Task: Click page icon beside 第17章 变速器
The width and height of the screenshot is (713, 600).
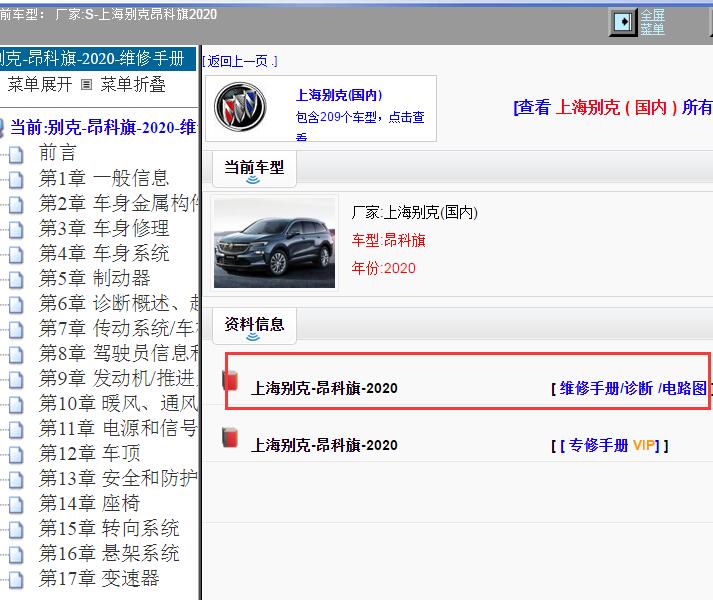Action: [x=16, y=580]
